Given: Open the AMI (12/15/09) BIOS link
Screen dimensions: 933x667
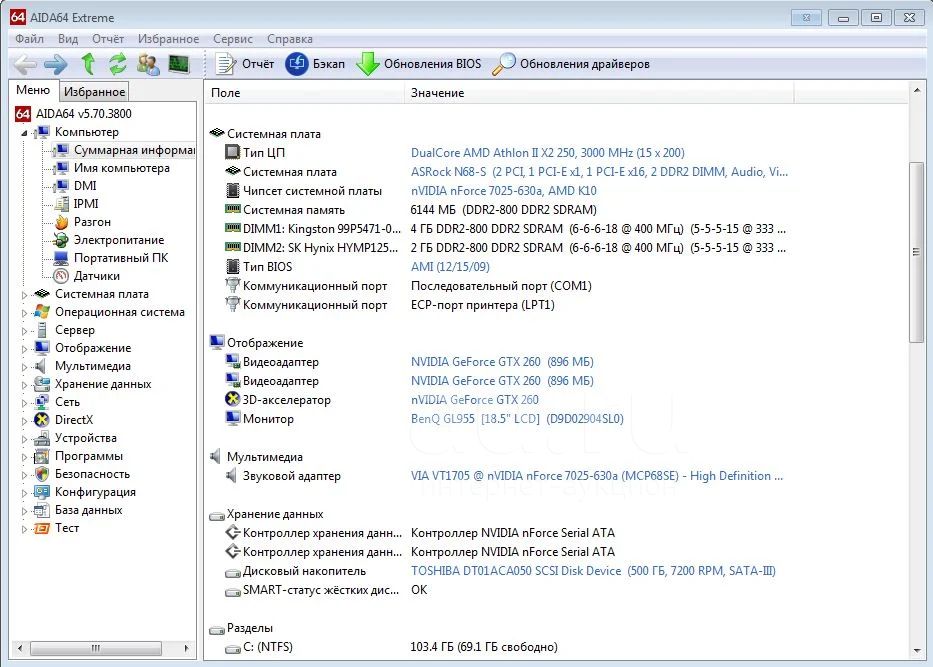Looking at the screenshot, I should 450,267.
